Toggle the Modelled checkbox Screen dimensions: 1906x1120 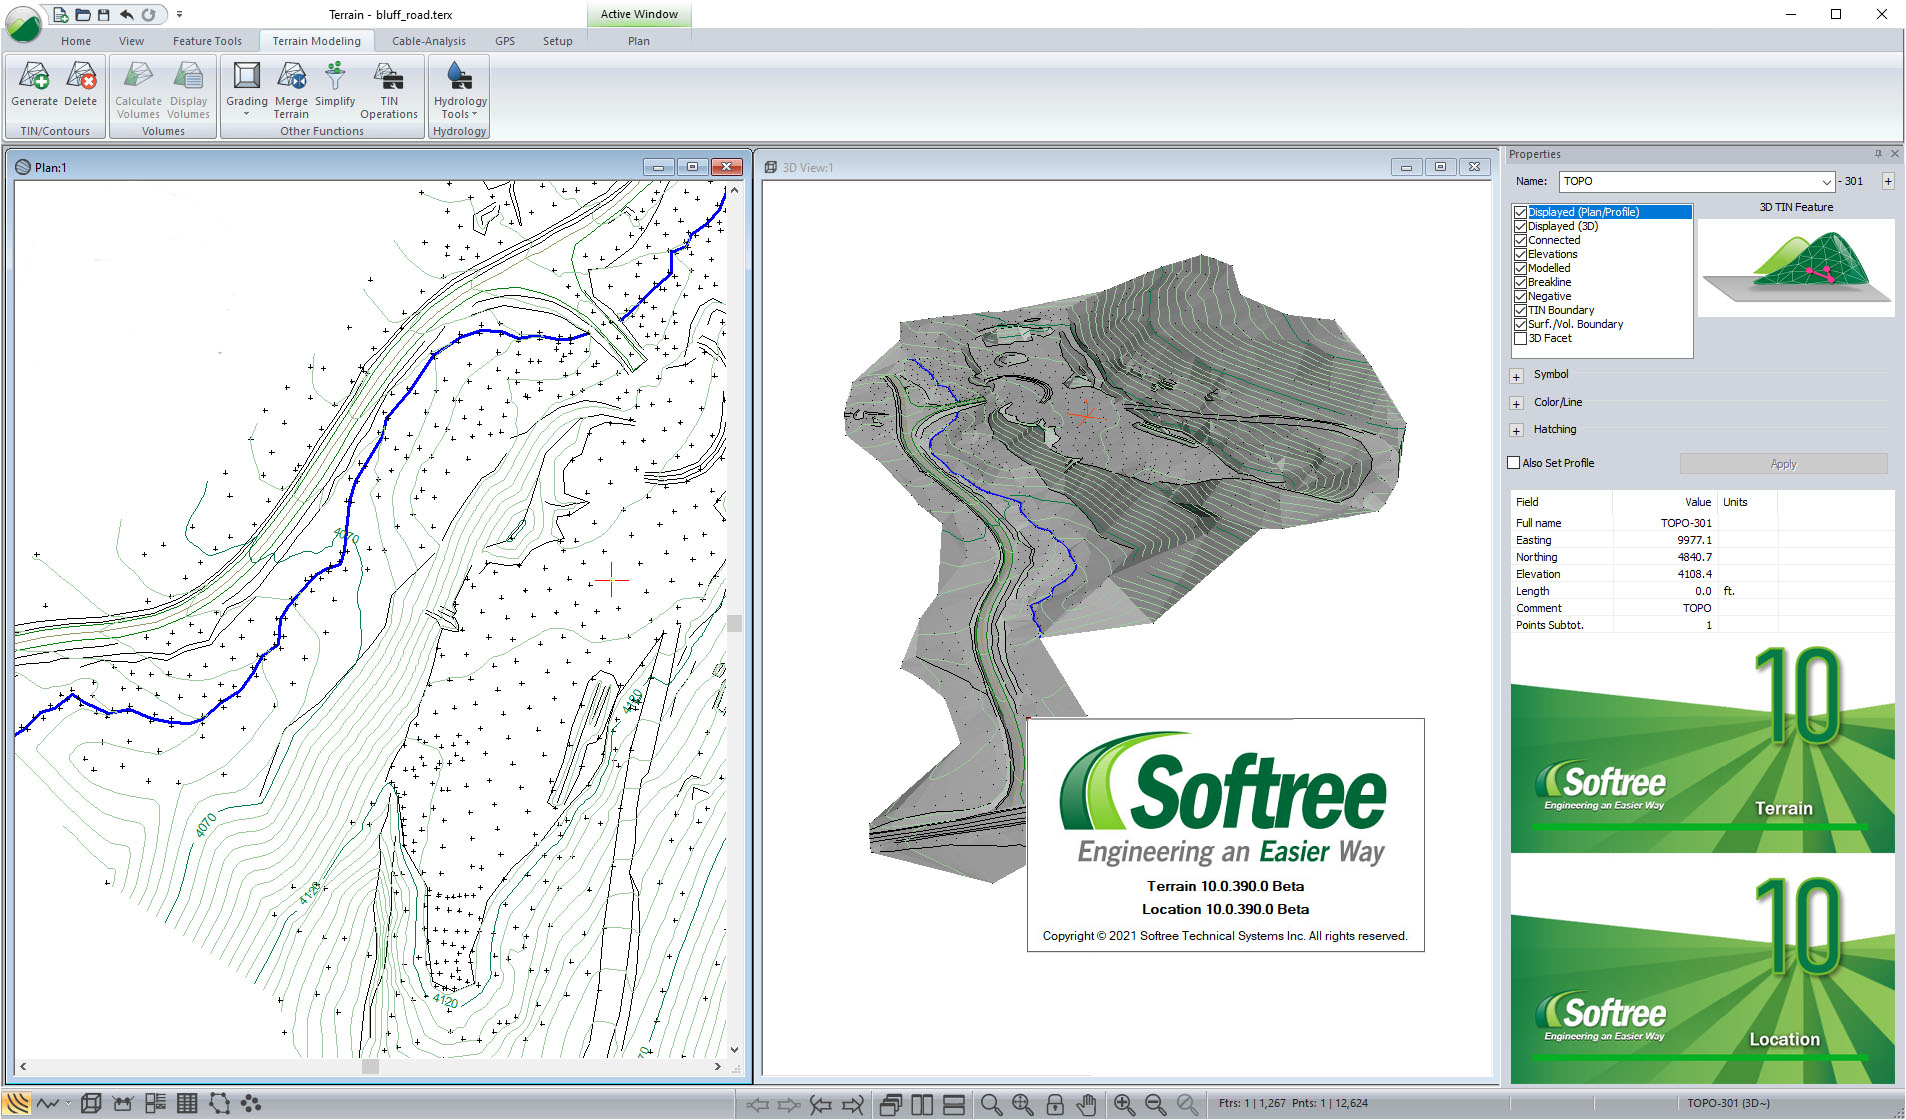point(1520,268)
